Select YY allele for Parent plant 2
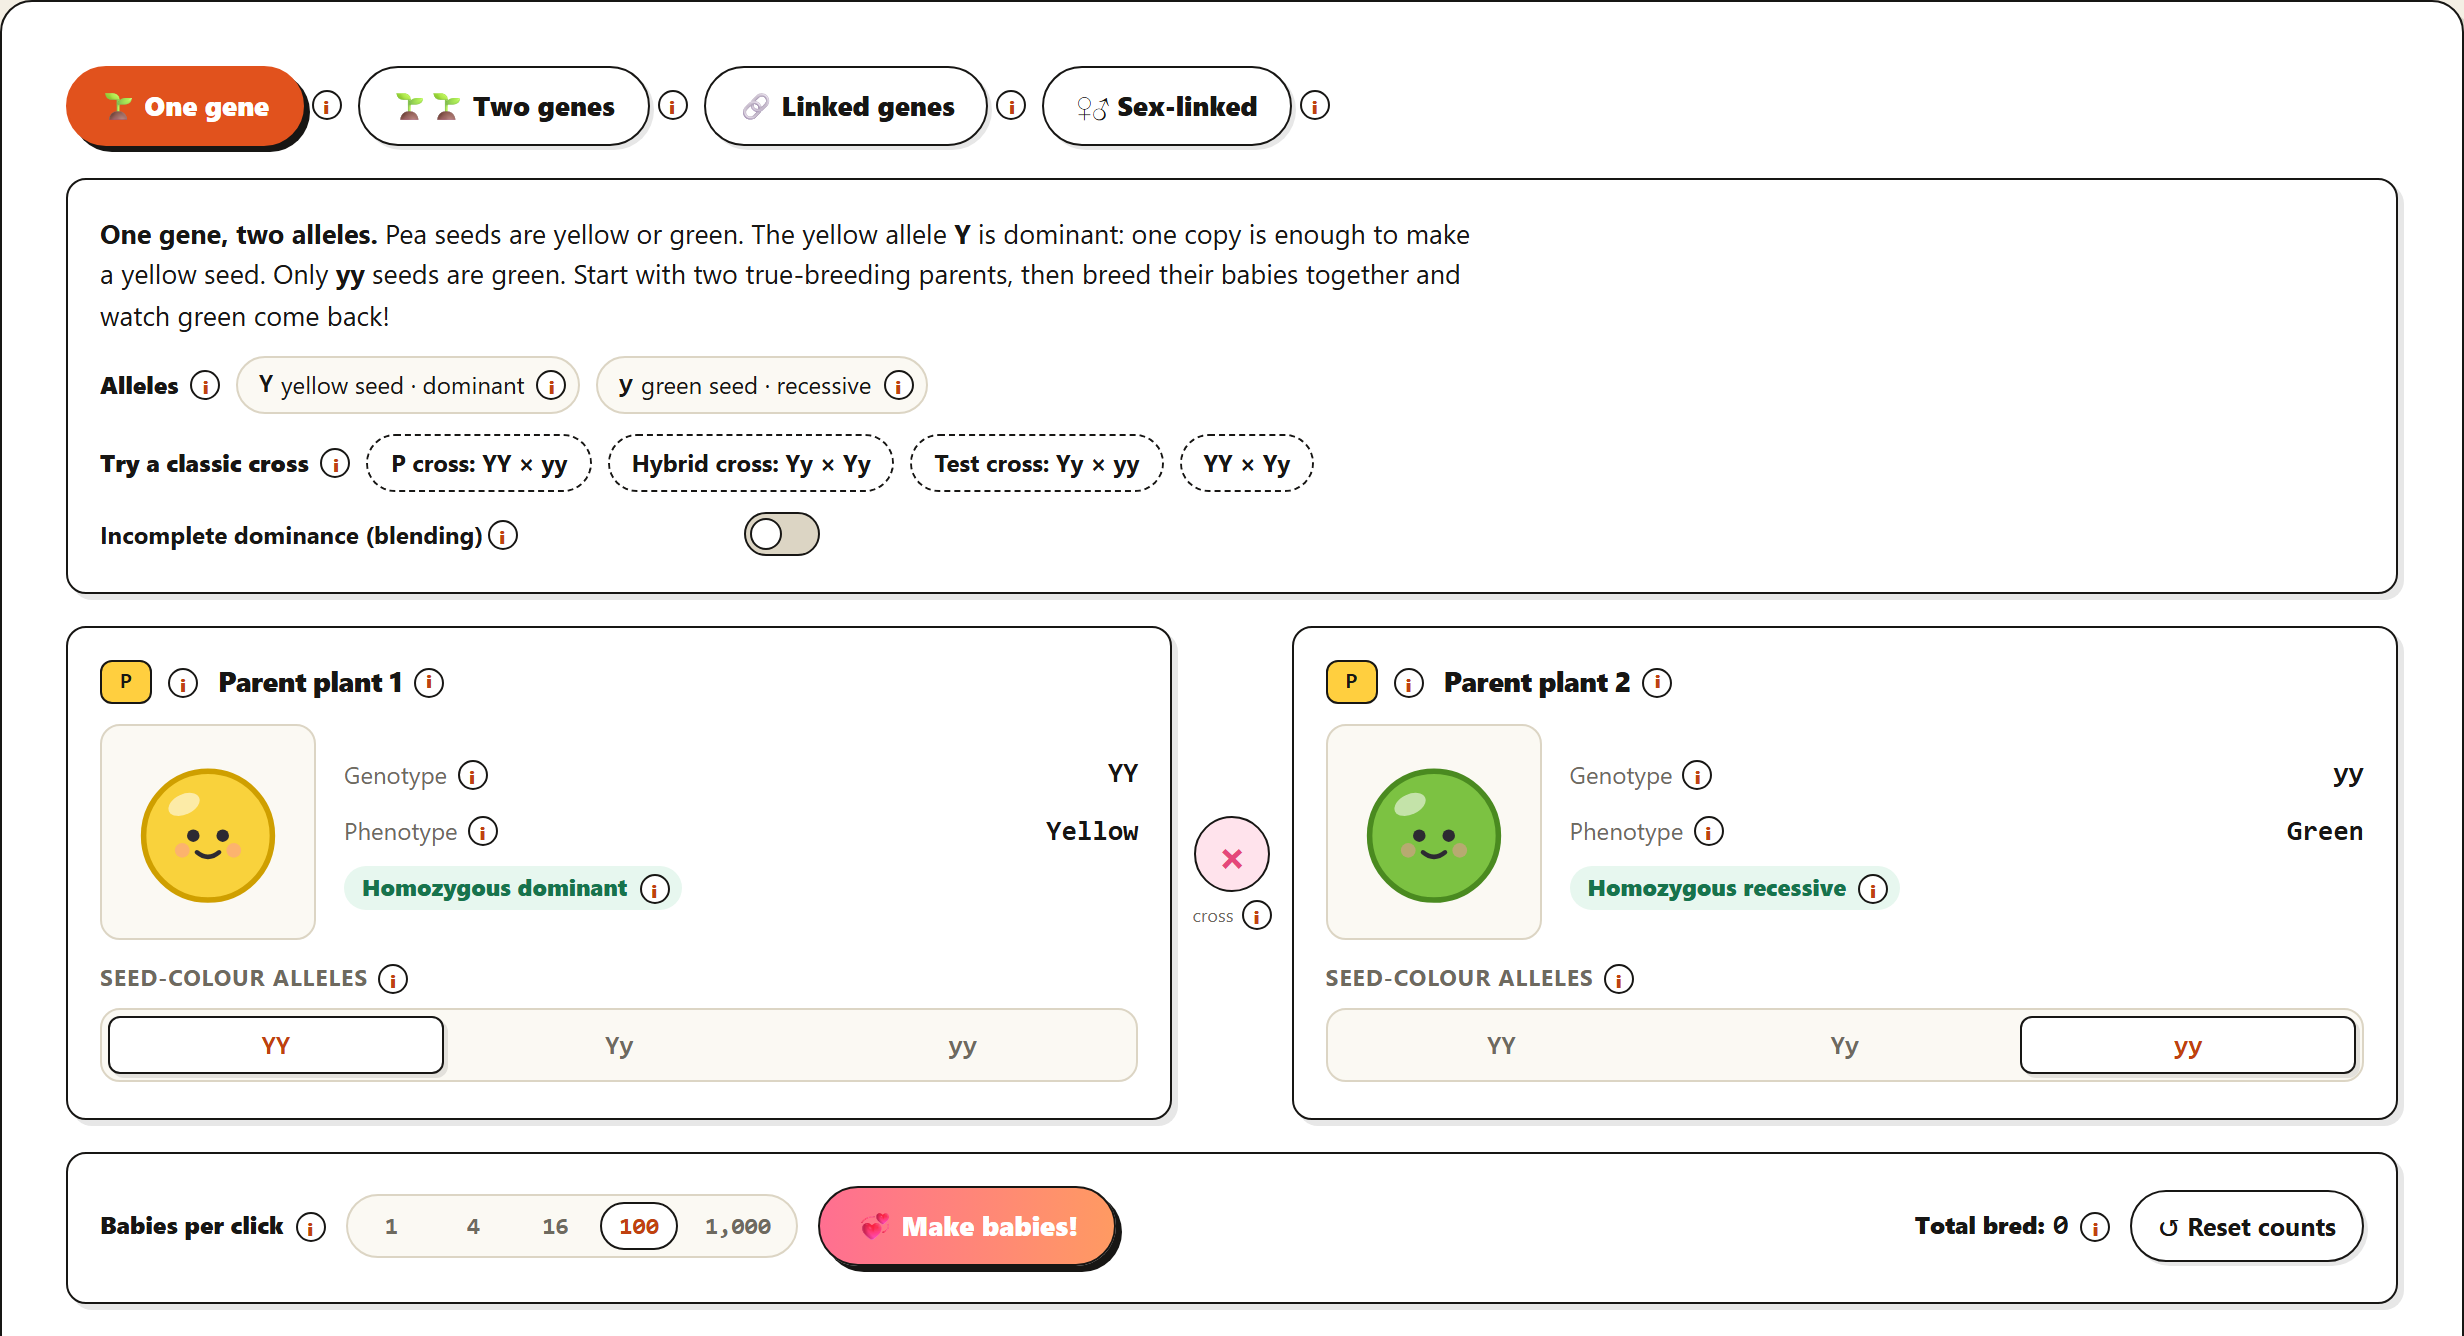Viewport: 2464px width, 1336px height. [x=1501, y=1046]
